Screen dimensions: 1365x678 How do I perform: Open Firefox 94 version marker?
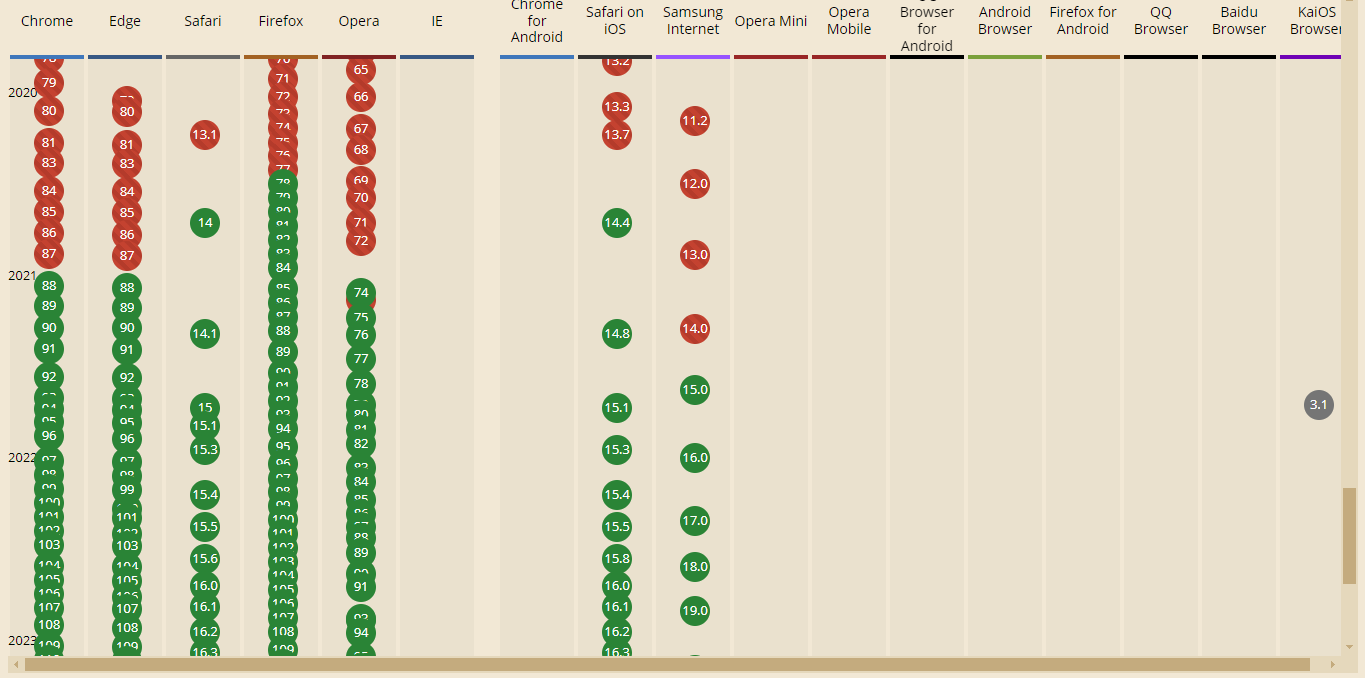pyautogui.click(x=283, y=429)
